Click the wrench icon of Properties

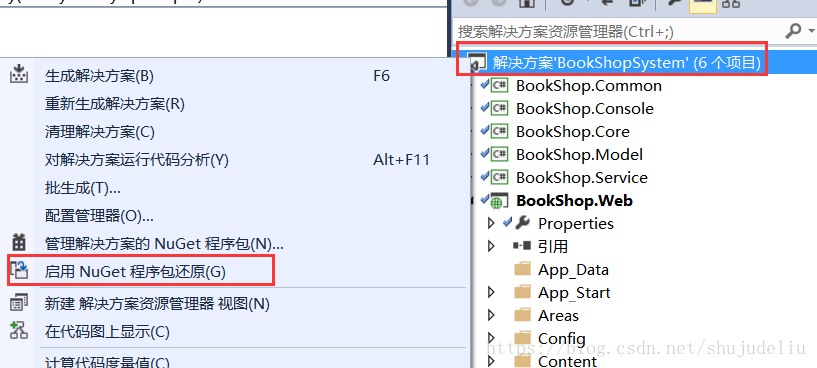523,223
